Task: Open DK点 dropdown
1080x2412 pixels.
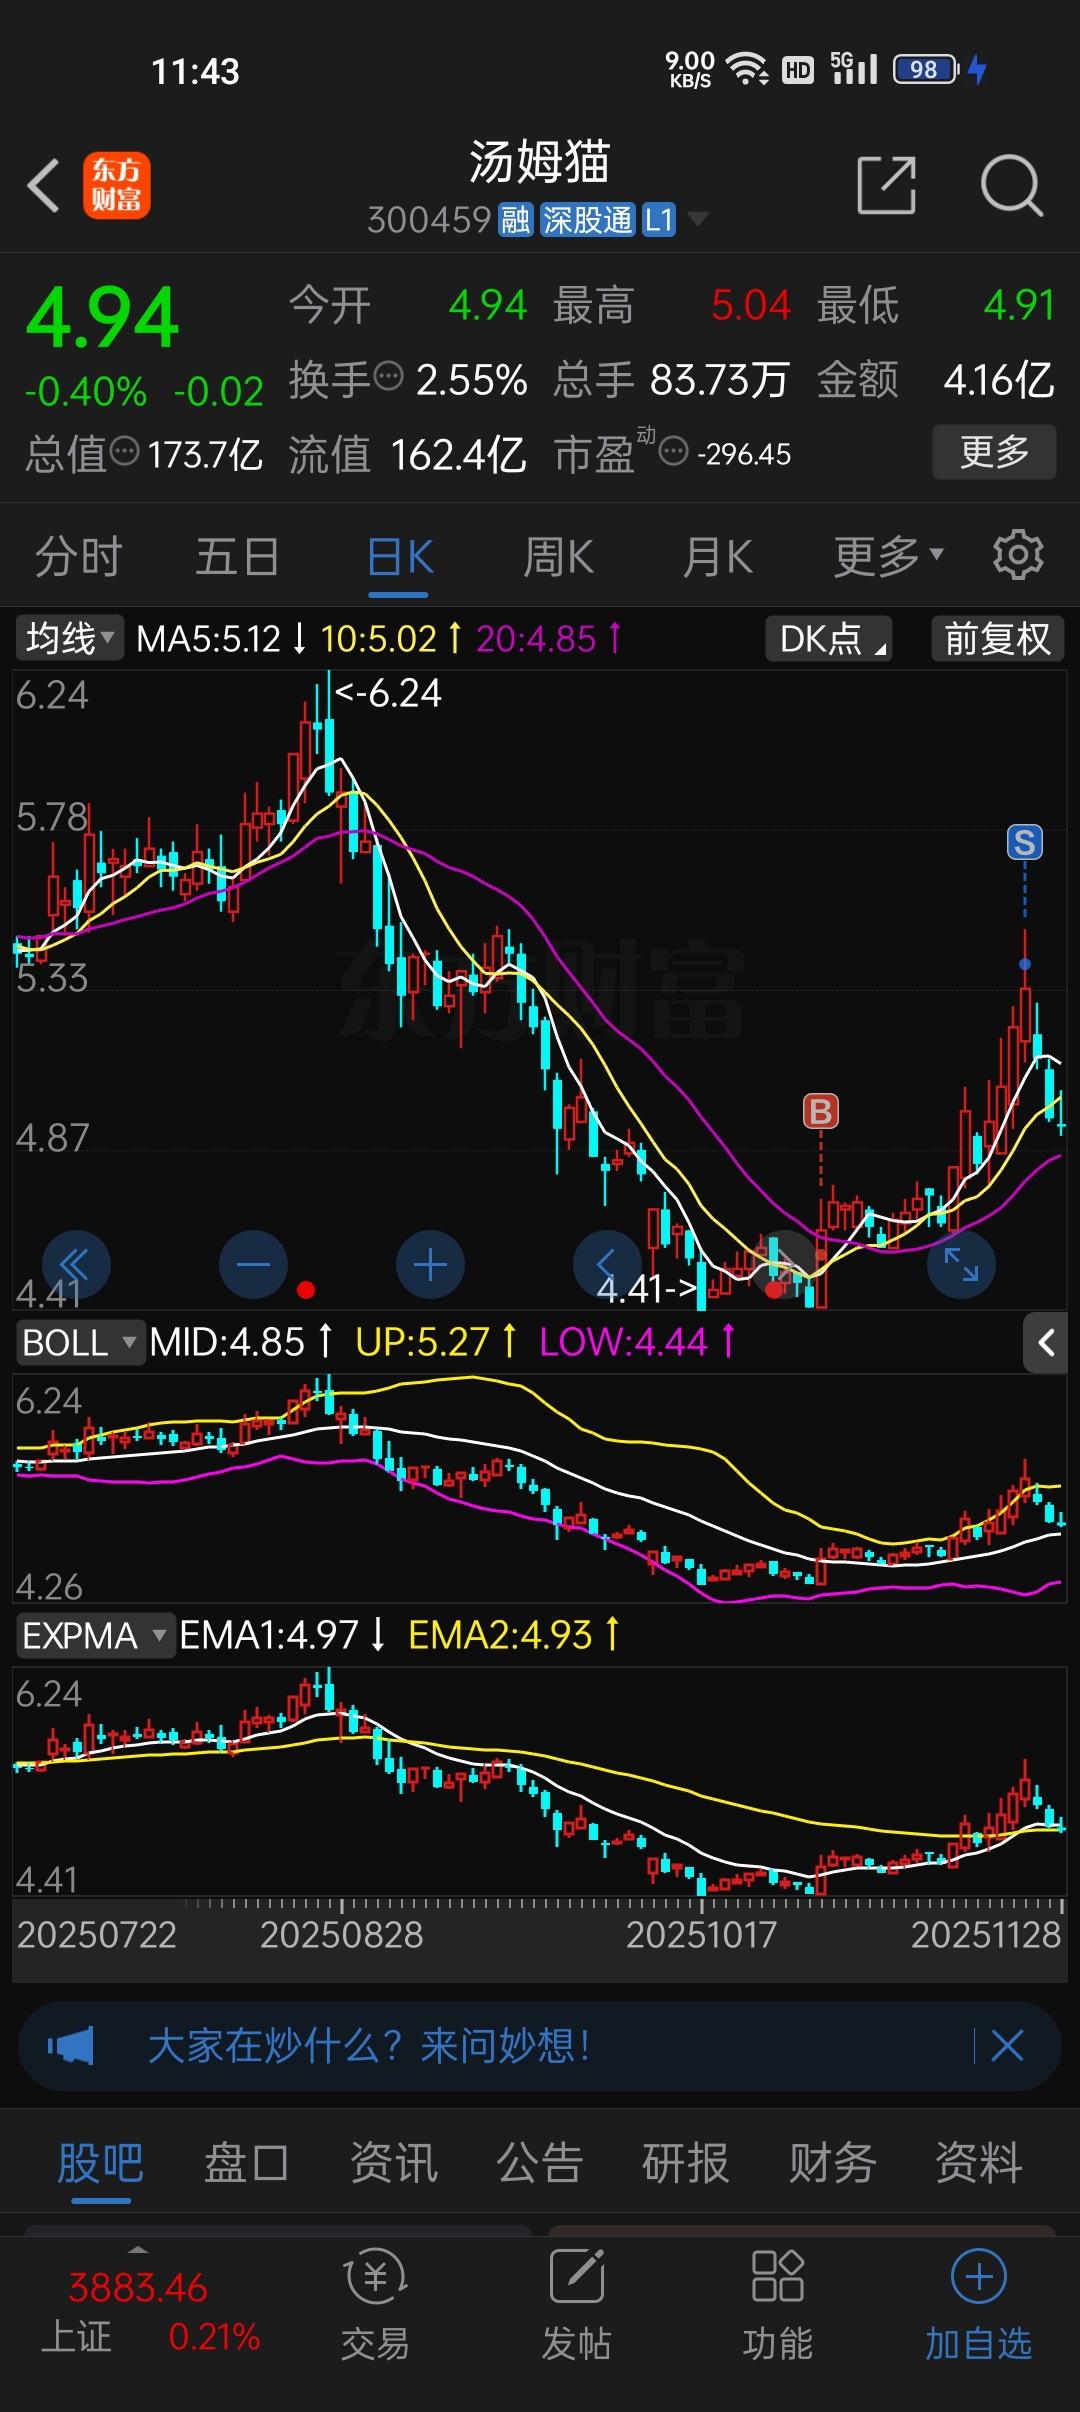Action: pyautogui.click(x=829, y=638)
